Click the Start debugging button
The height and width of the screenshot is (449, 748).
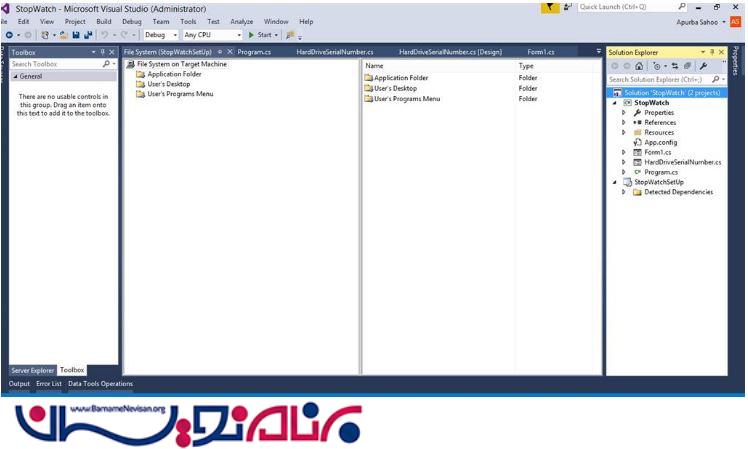pos(260,35)
